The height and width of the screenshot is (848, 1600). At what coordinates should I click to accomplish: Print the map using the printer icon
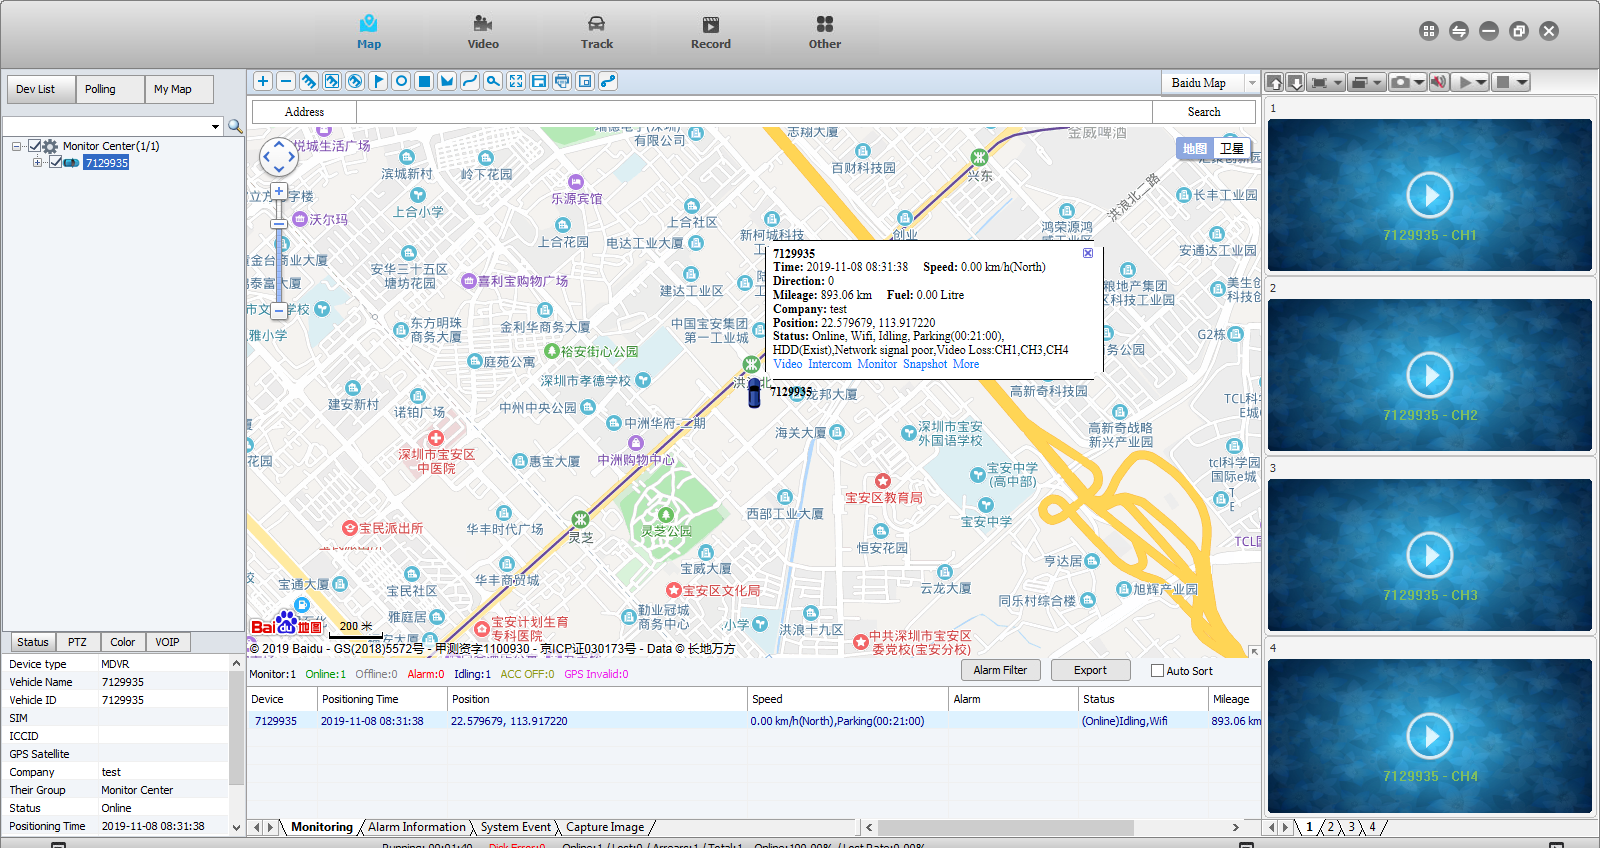(x=562, y=82)
